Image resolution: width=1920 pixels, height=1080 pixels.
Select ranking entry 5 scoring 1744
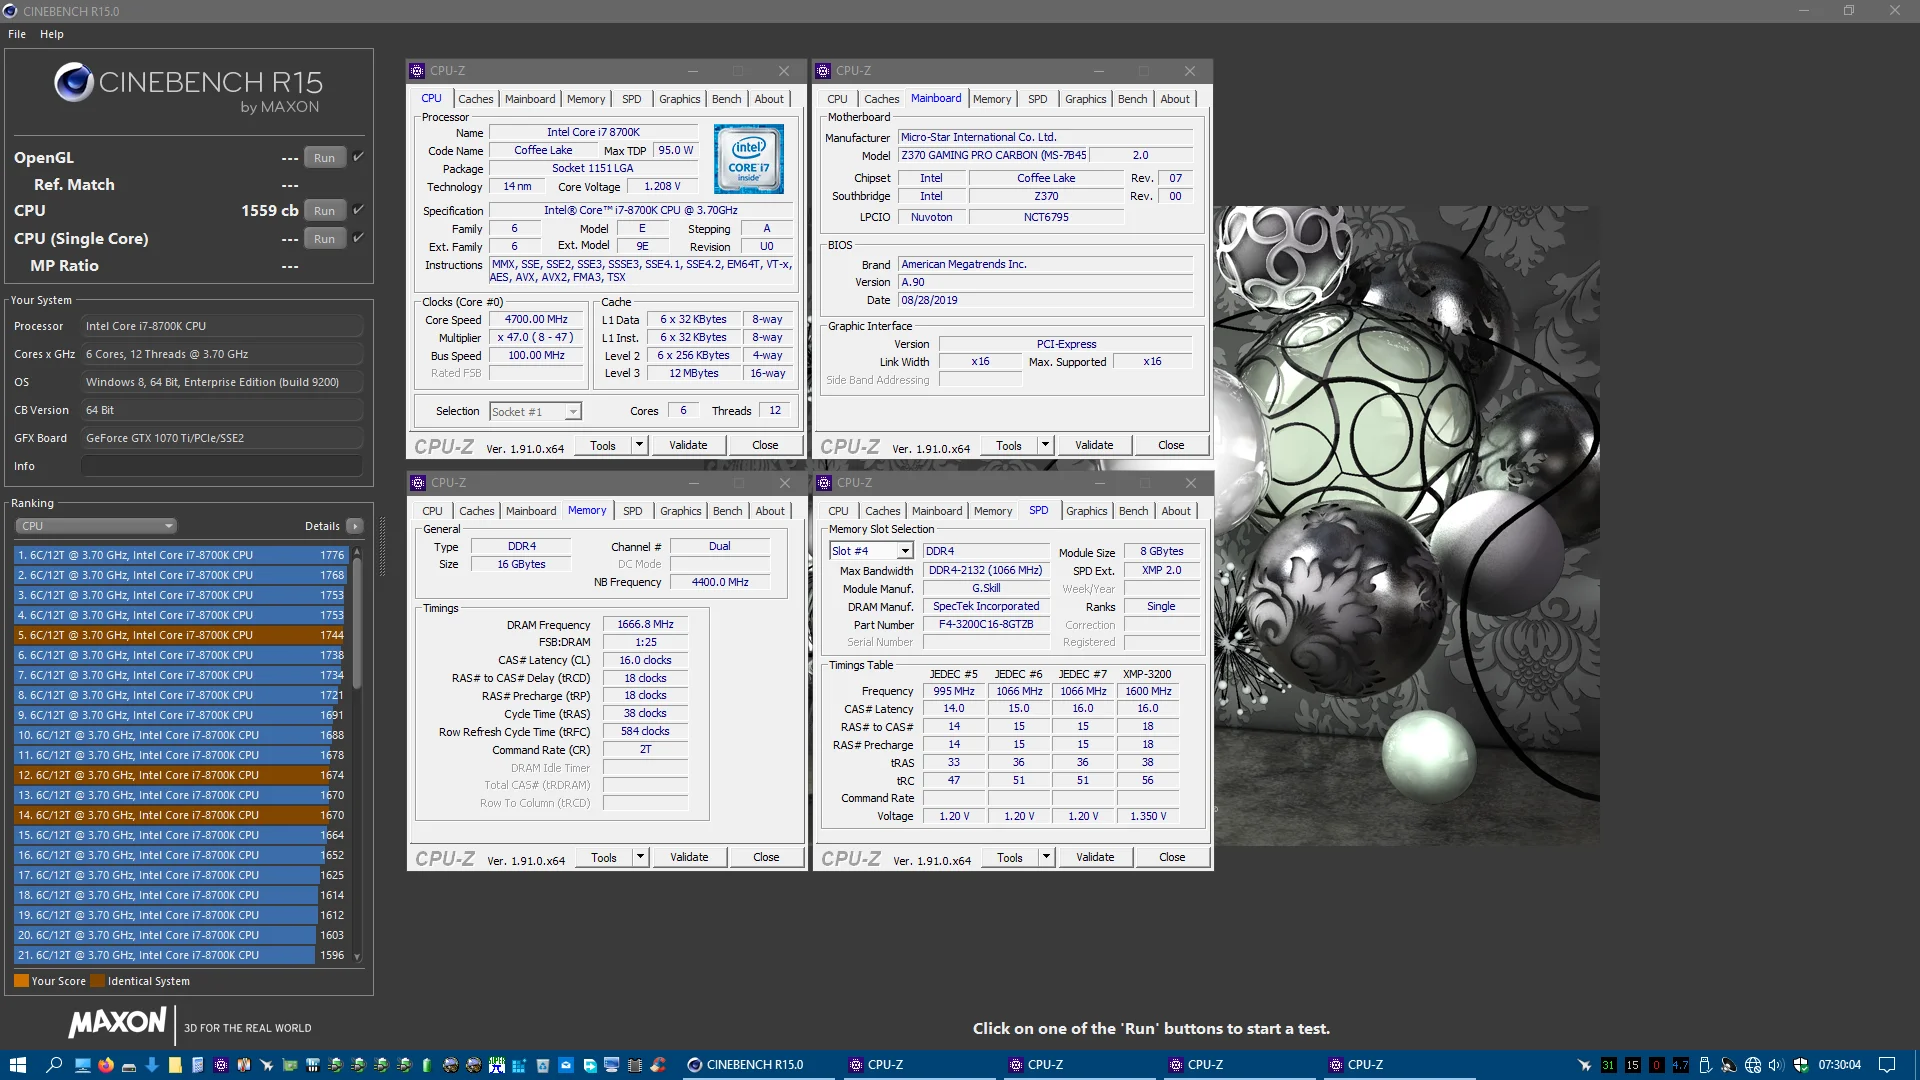tap(180, 635)
